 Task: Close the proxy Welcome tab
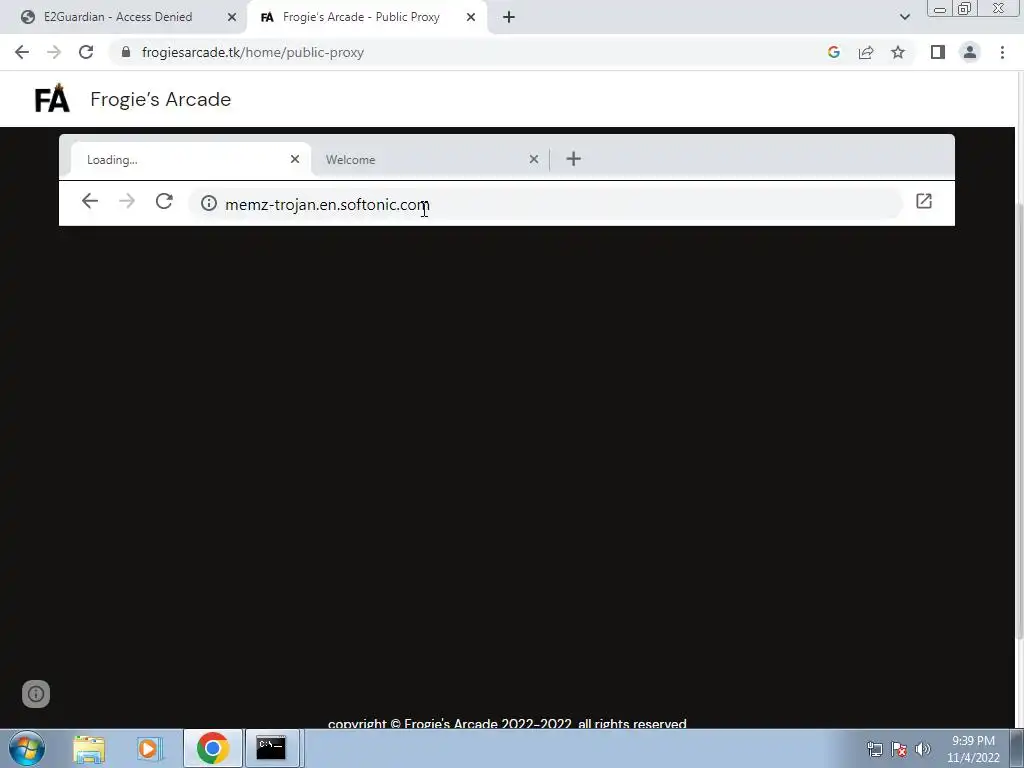534,159
